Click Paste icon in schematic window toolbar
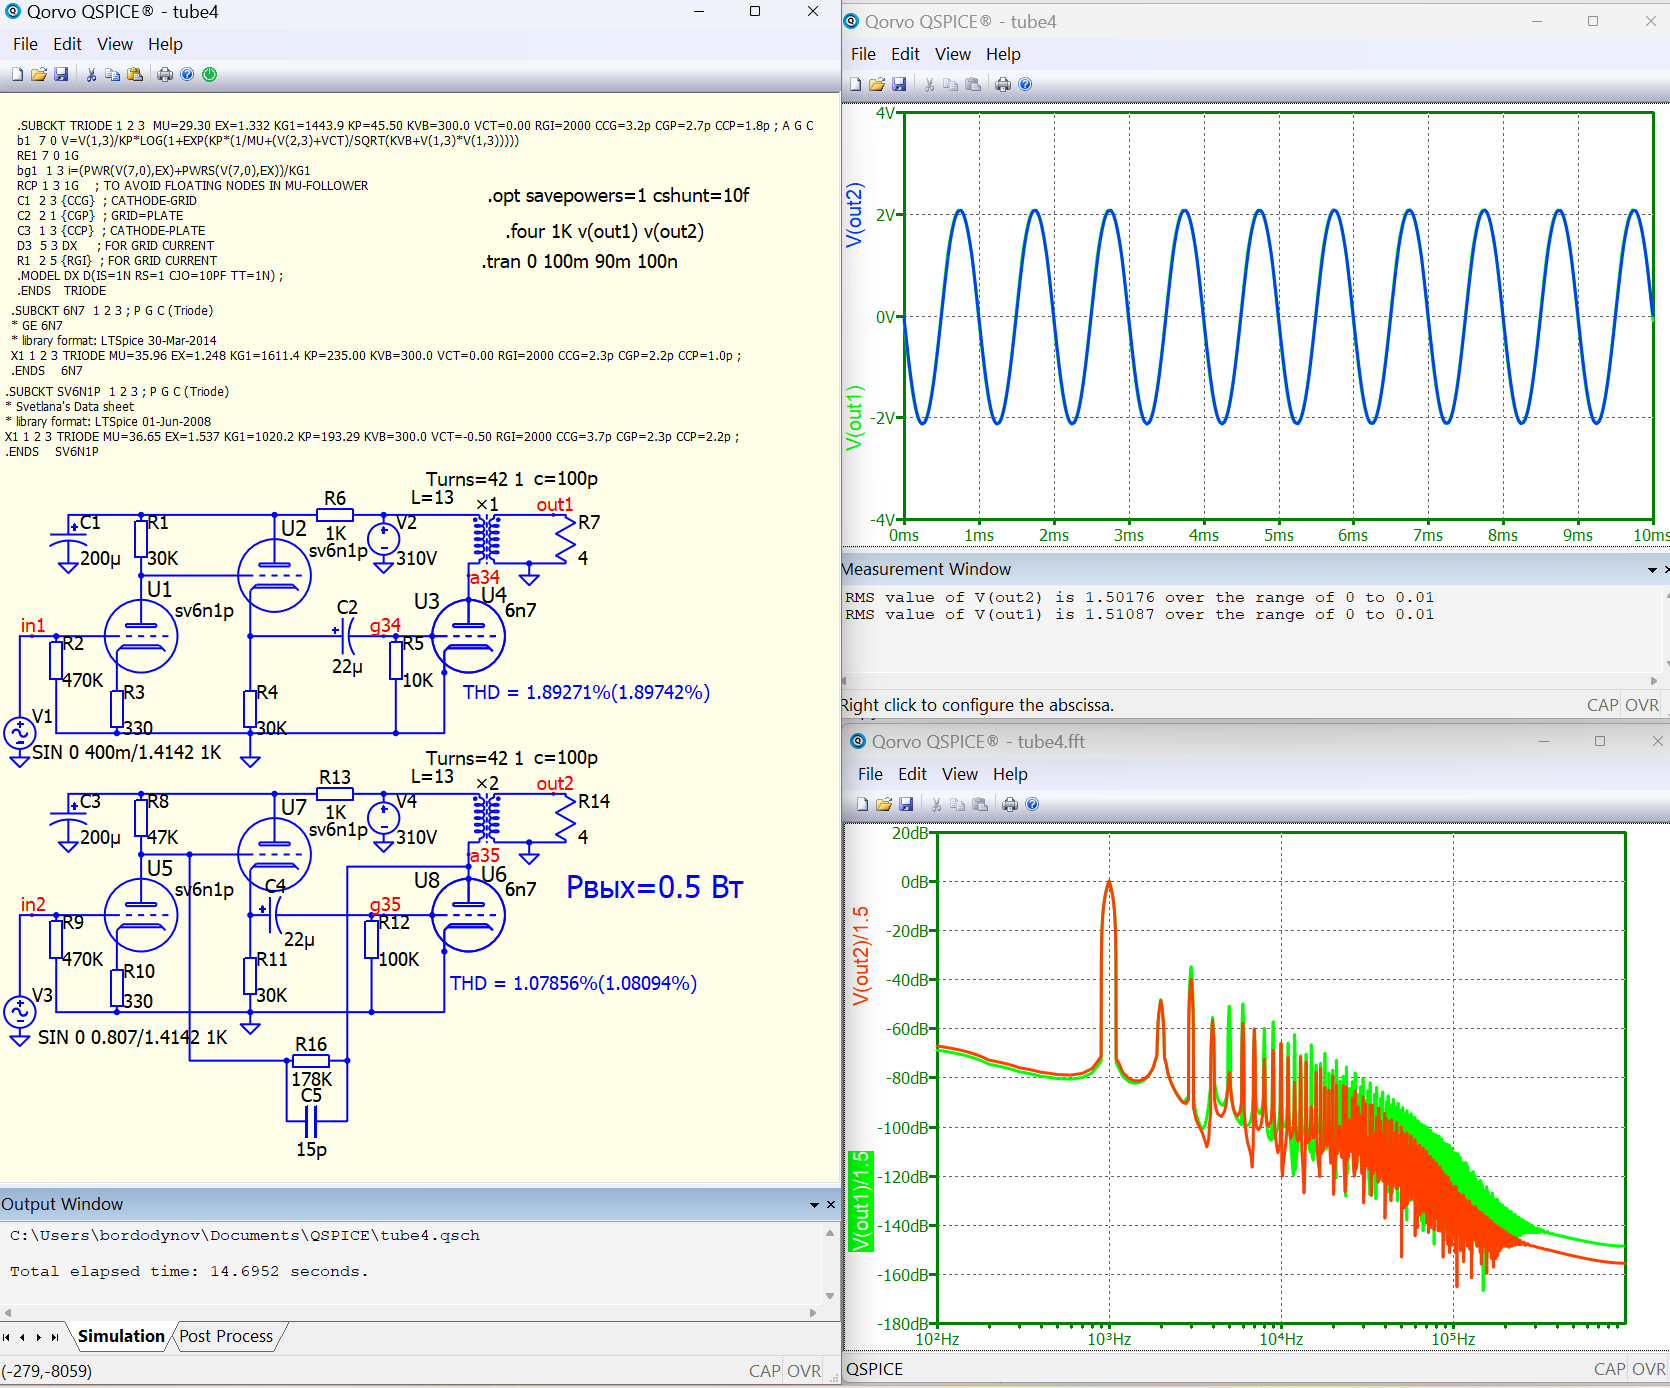The width and height of the screenshot is (1670, 1388). coord(135,74)
